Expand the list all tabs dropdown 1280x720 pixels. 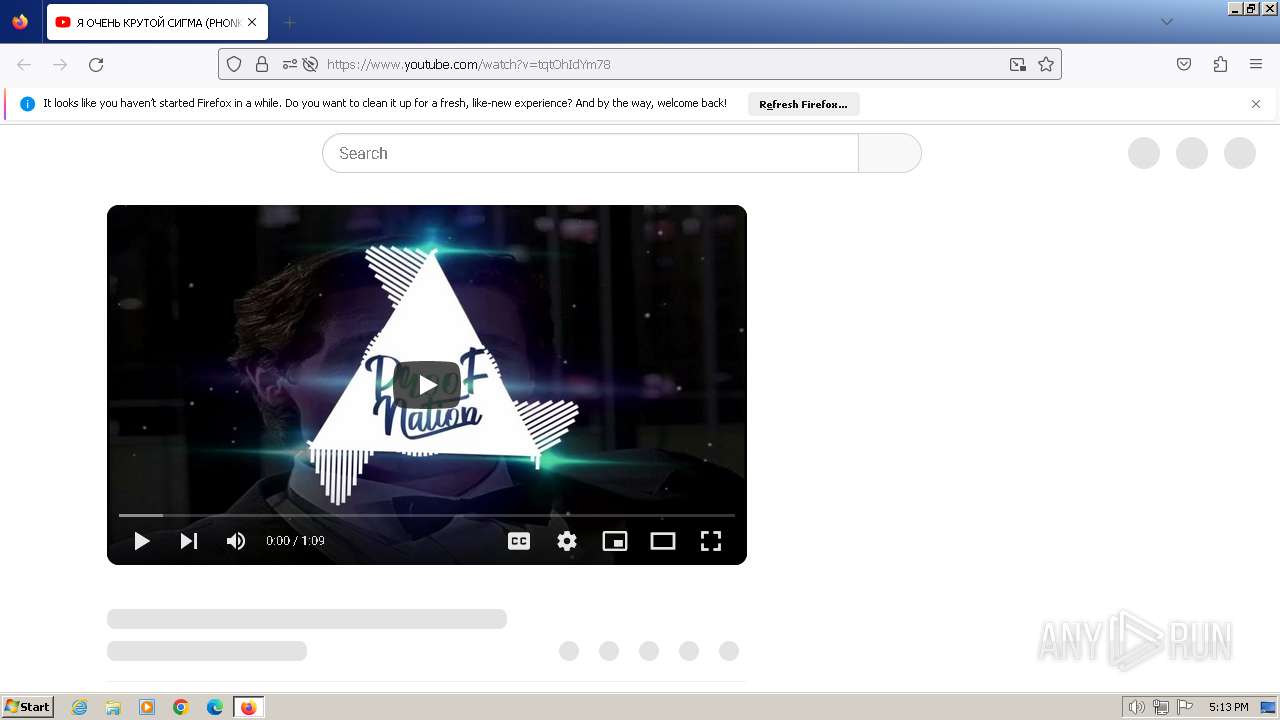pos(1167,22)
